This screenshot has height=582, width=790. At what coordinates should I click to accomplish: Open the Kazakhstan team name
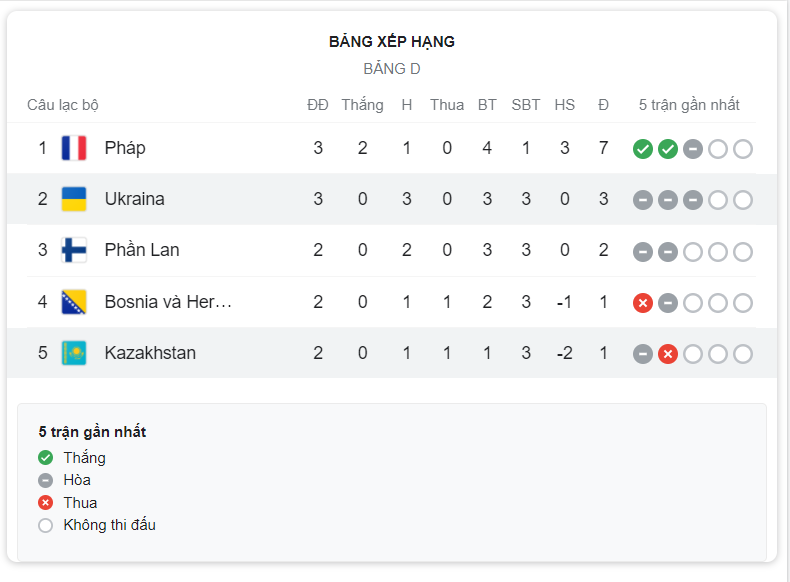point(150,353)
